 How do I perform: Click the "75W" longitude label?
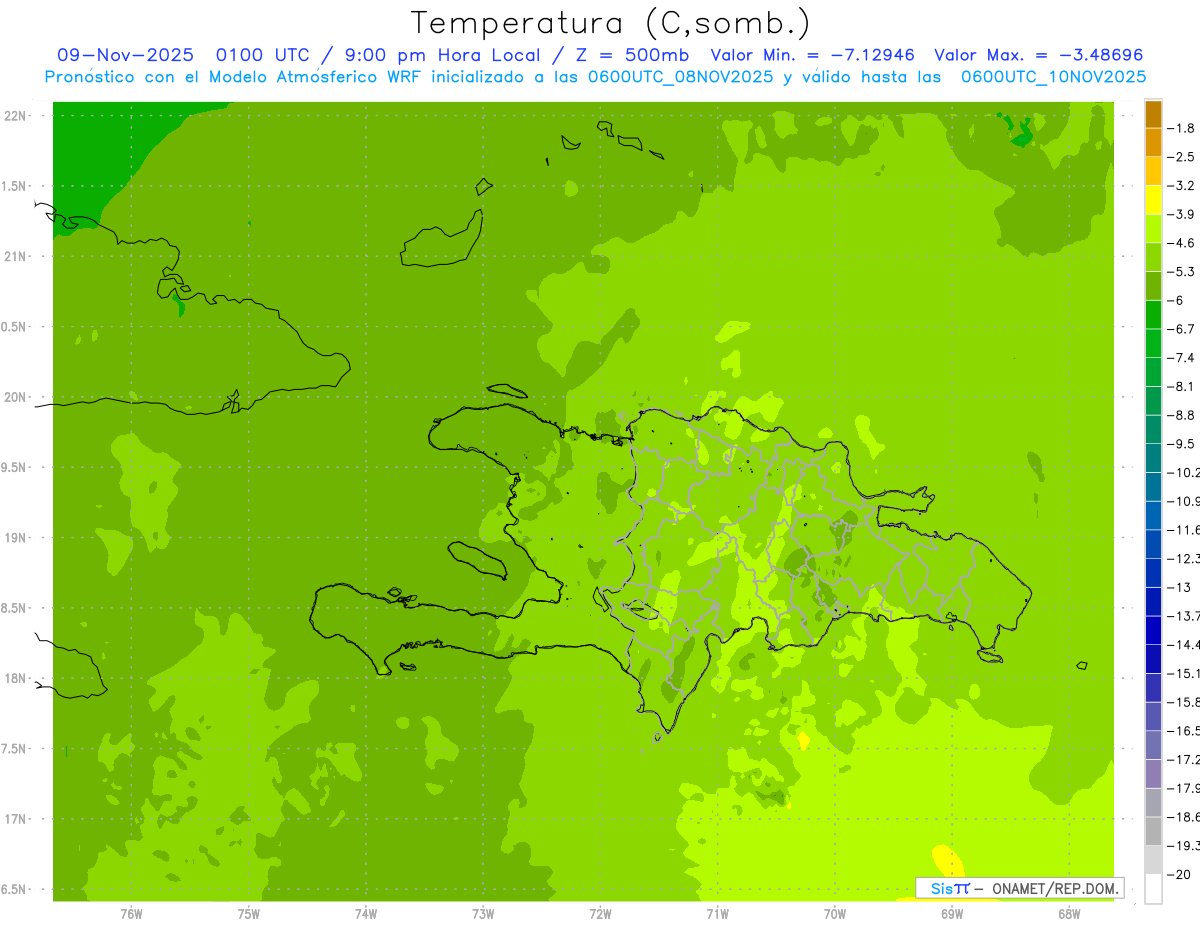249,913
